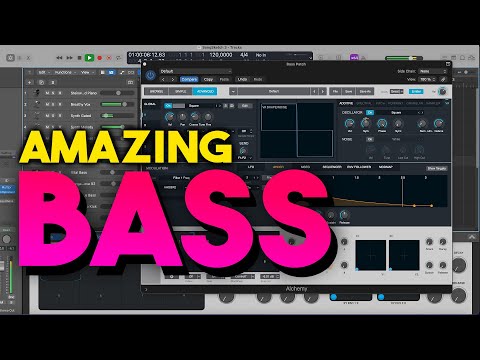Arm recording with the red Record button

tap(99, 58)
